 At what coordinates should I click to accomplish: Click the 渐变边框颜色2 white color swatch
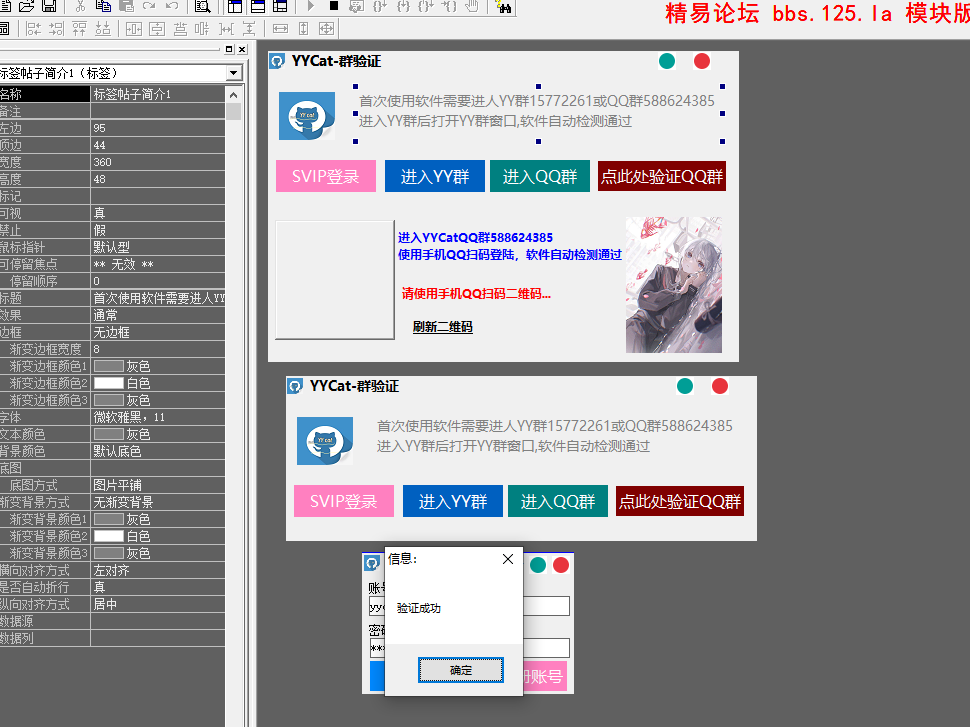[x=108, y=383]
